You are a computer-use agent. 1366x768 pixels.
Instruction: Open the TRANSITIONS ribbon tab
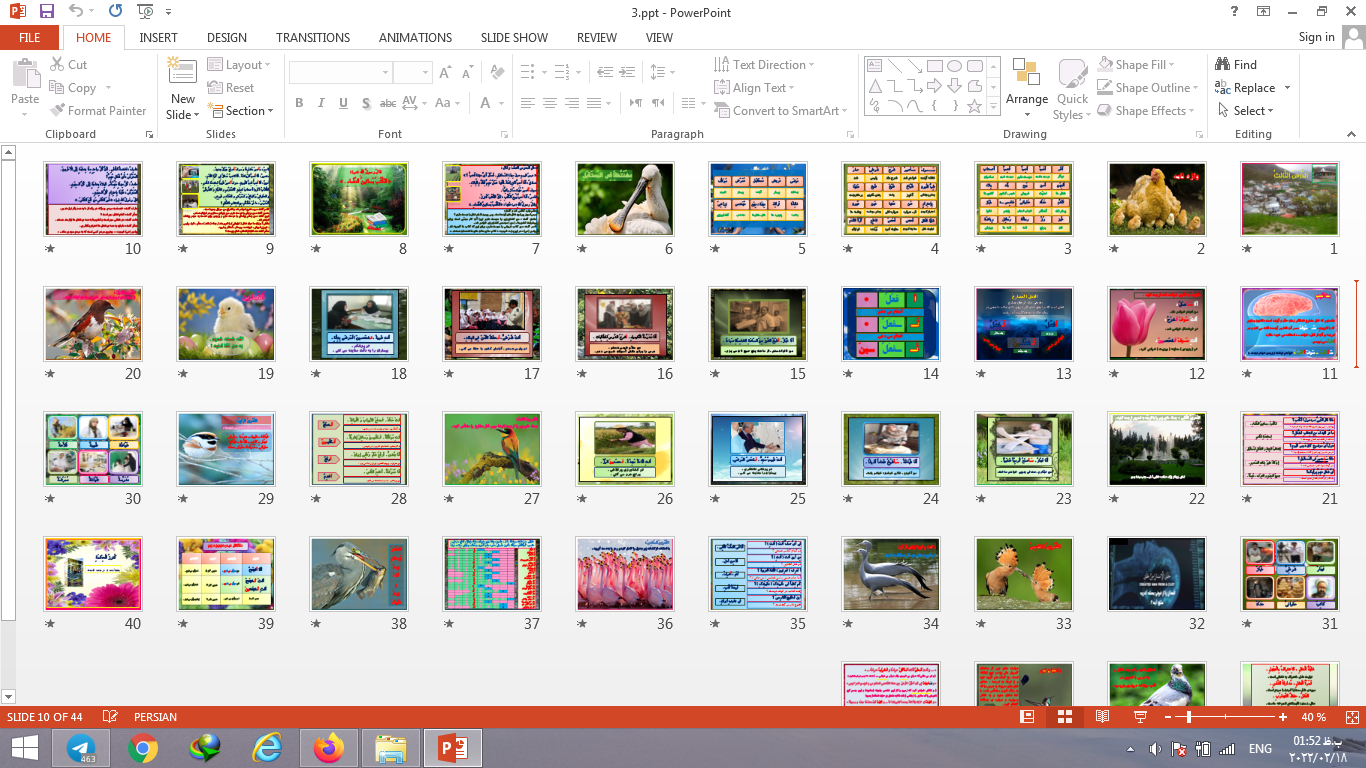pos(313,37)
